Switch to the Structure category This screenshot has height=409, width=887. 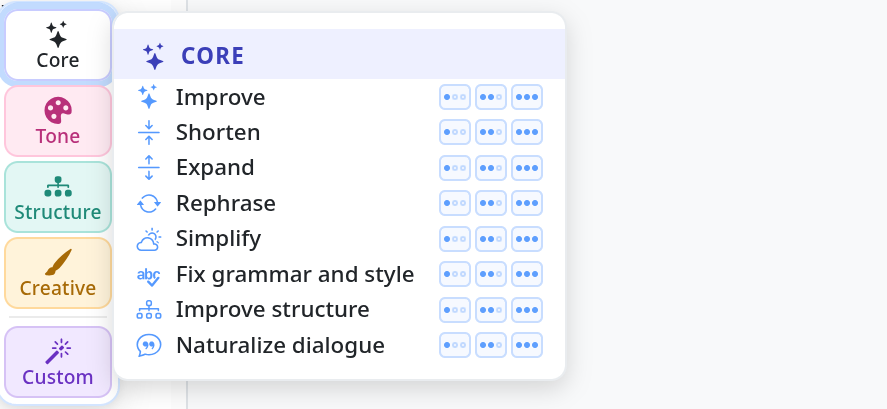pyautogui.click(x=58, y=197)
